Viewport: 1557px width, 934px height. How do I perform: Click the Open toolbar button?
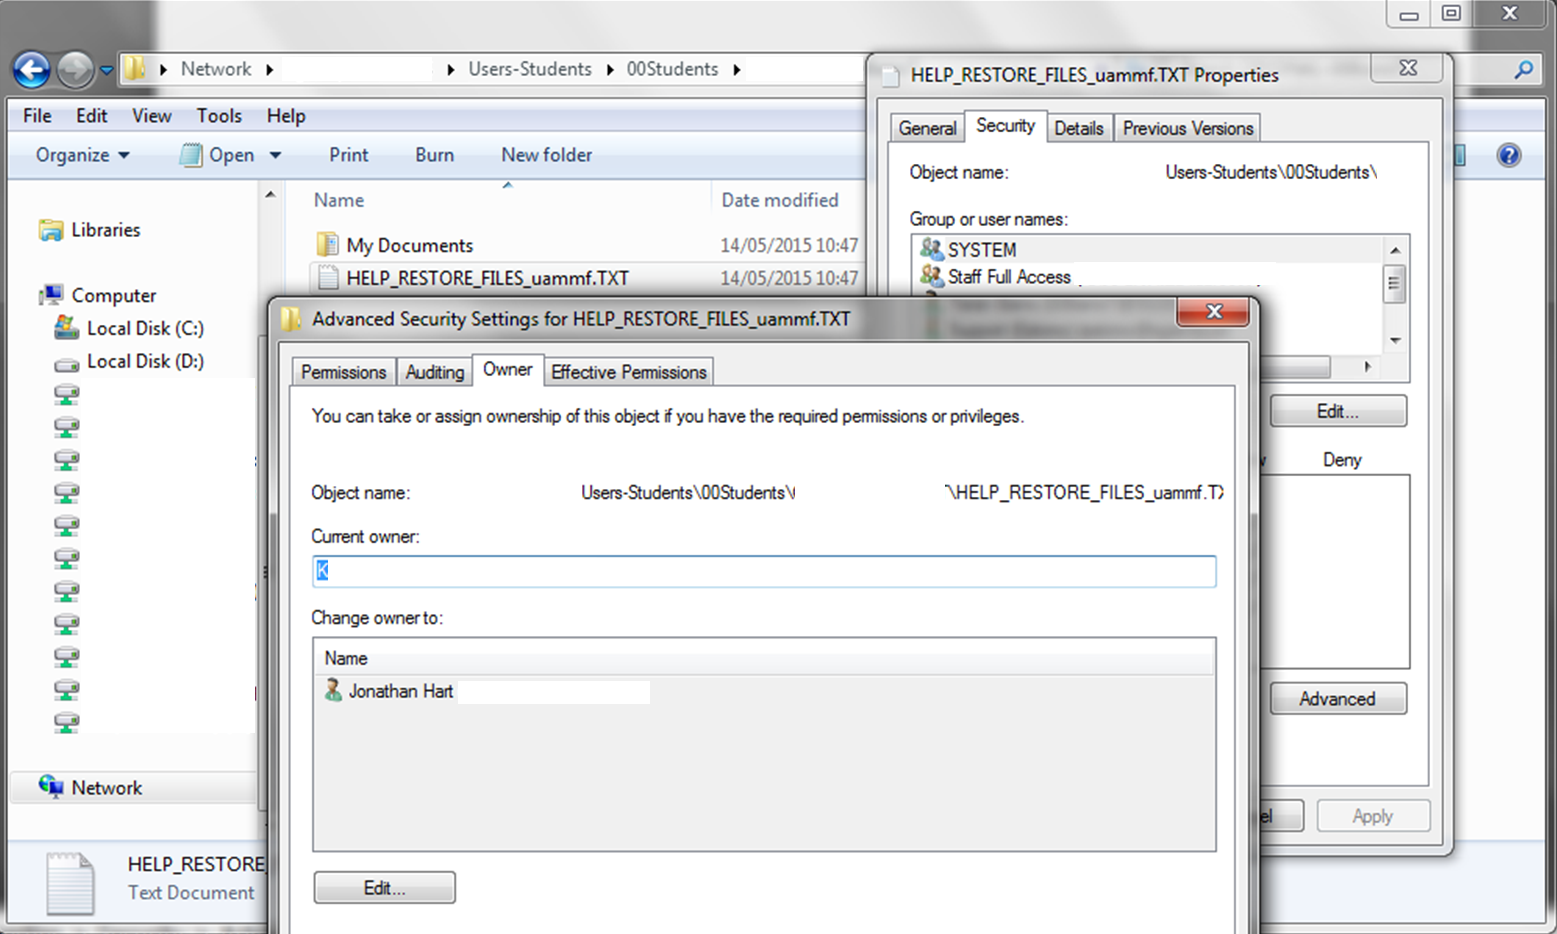(x=217, y=155)
